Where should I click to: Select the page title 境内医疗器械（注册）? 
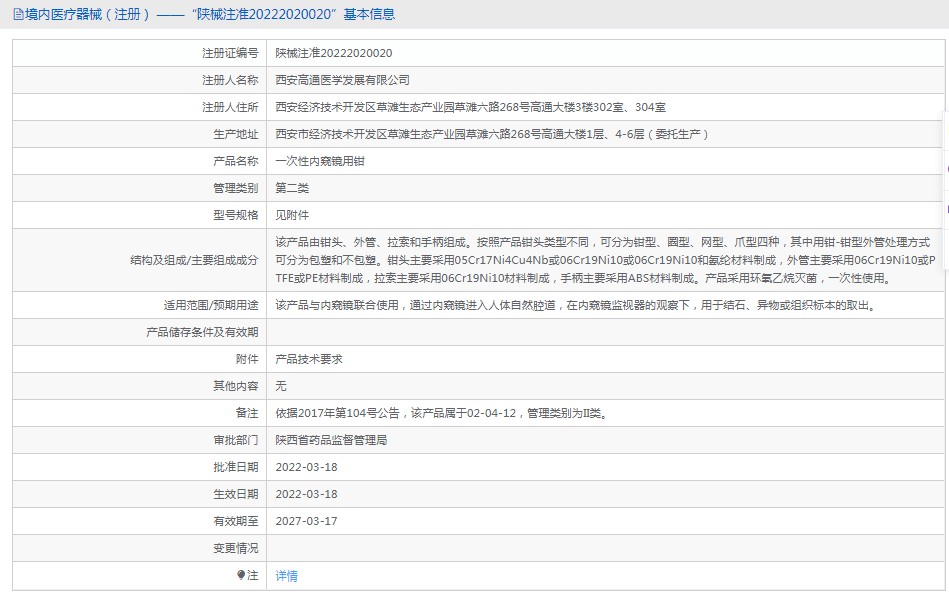87,14
